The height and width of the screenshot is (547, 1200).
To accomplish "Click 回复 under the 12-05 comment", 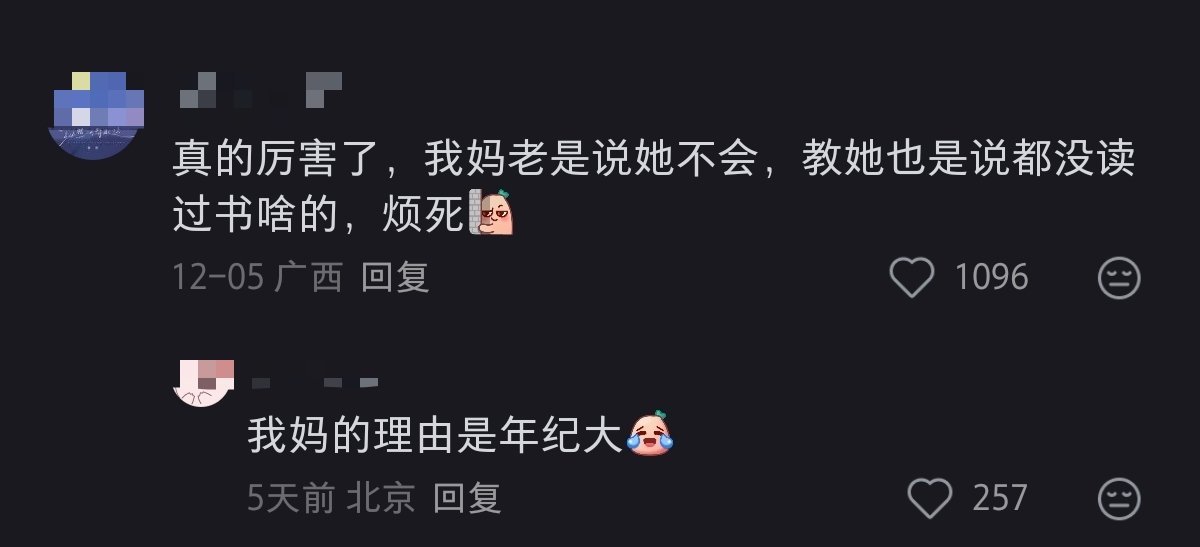I will click(x=395, y=277).
